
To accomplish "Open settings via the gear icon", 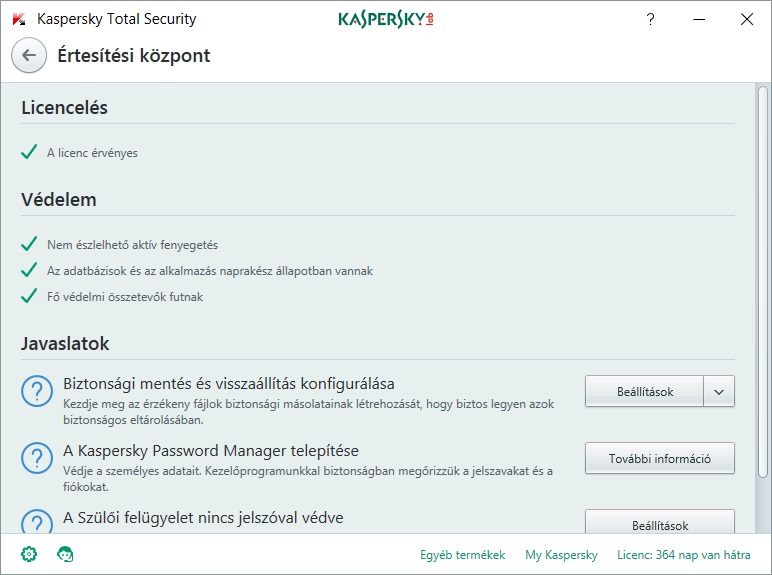I will [29, 554].
